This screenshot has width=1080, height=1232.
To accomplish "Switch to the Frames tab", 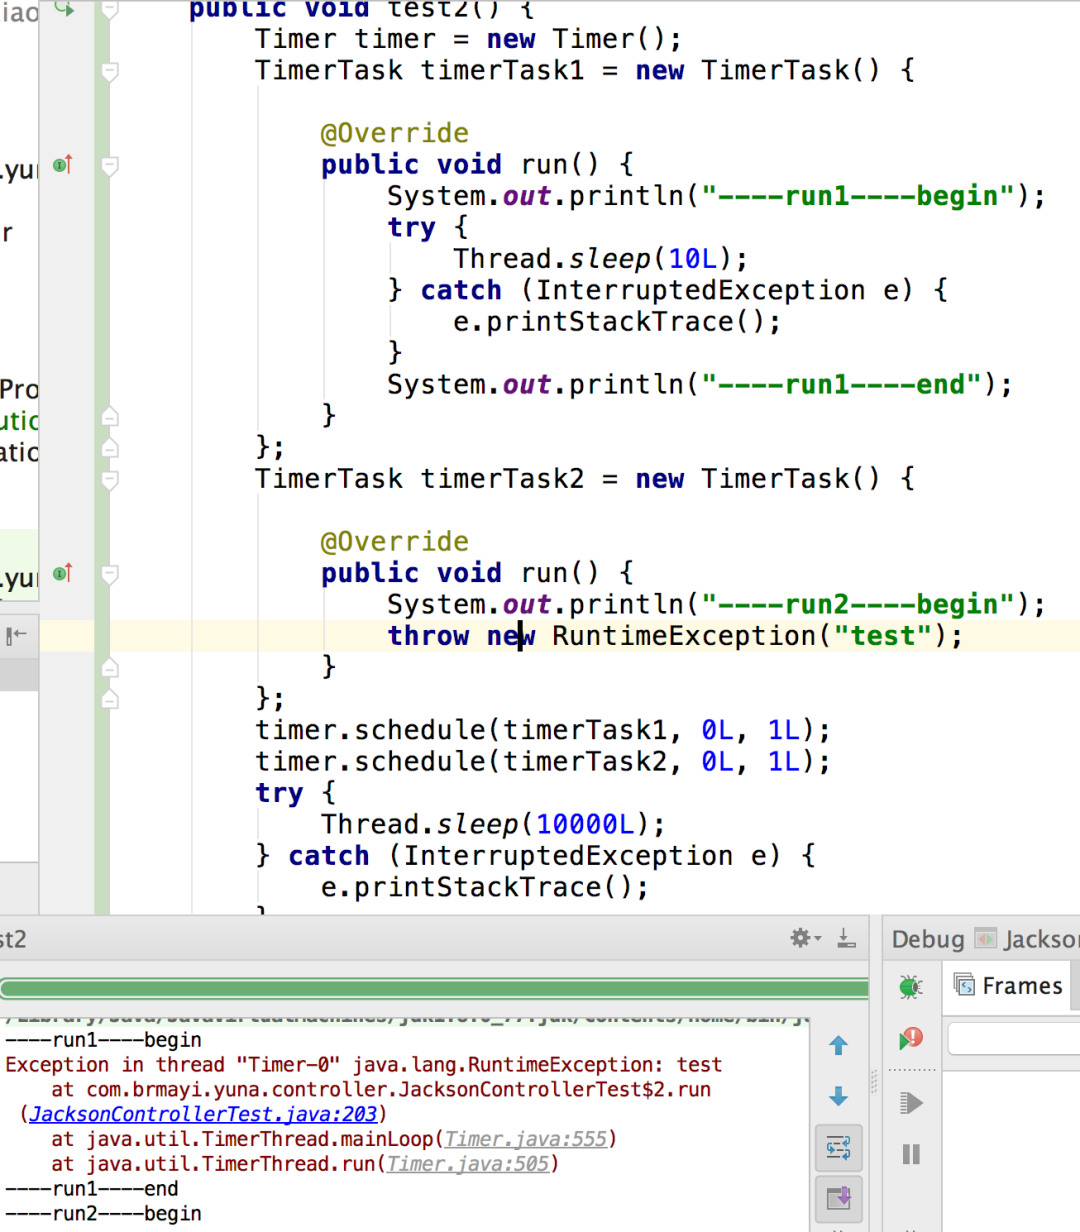I will pyautogui.click(x=1008, y=986).
